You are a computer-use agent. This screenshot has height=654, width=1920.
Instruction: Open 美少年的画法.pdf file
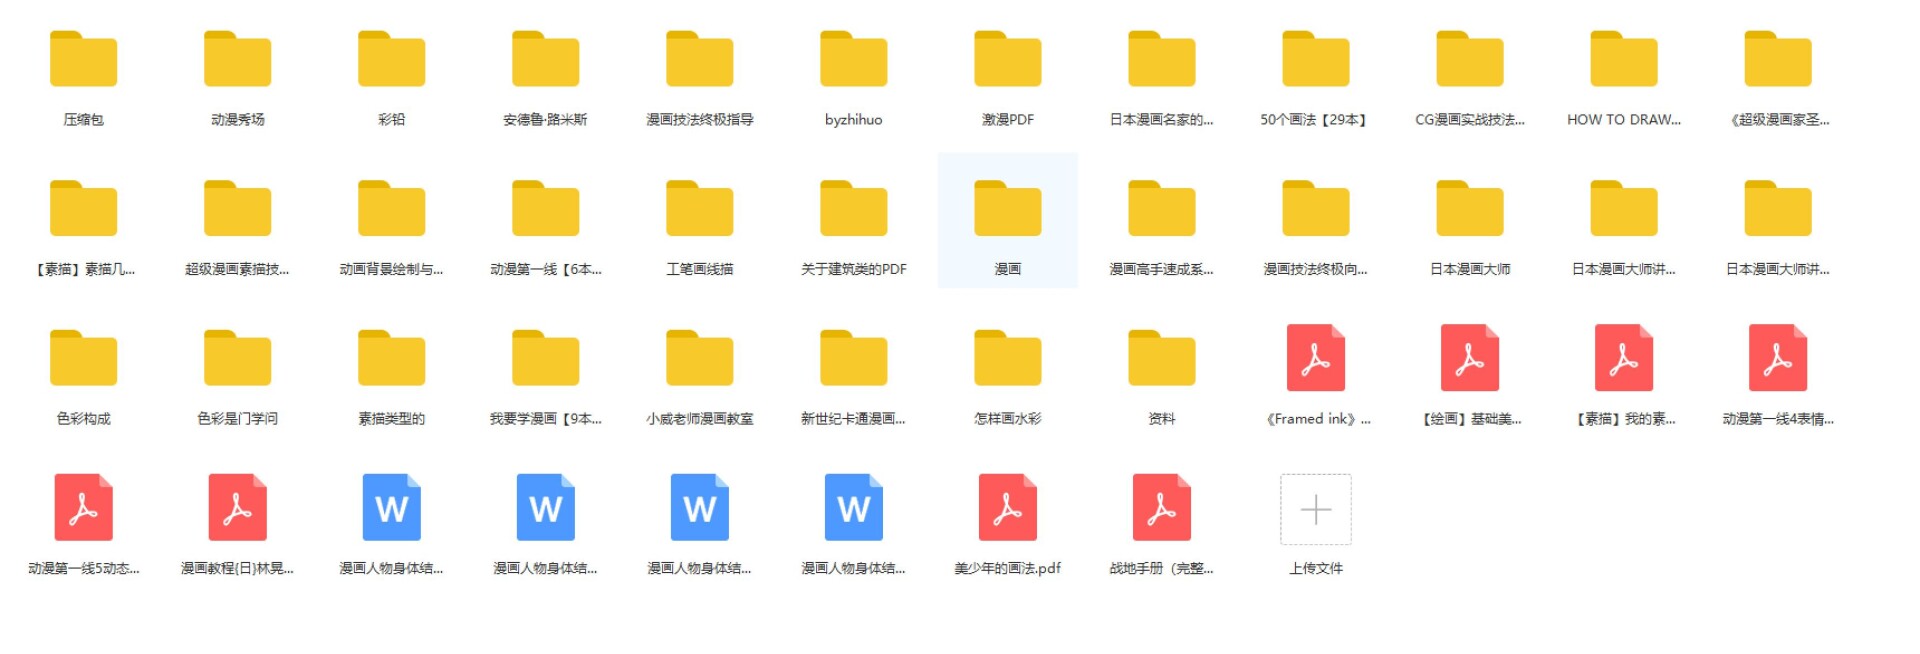coord(1007,508)
